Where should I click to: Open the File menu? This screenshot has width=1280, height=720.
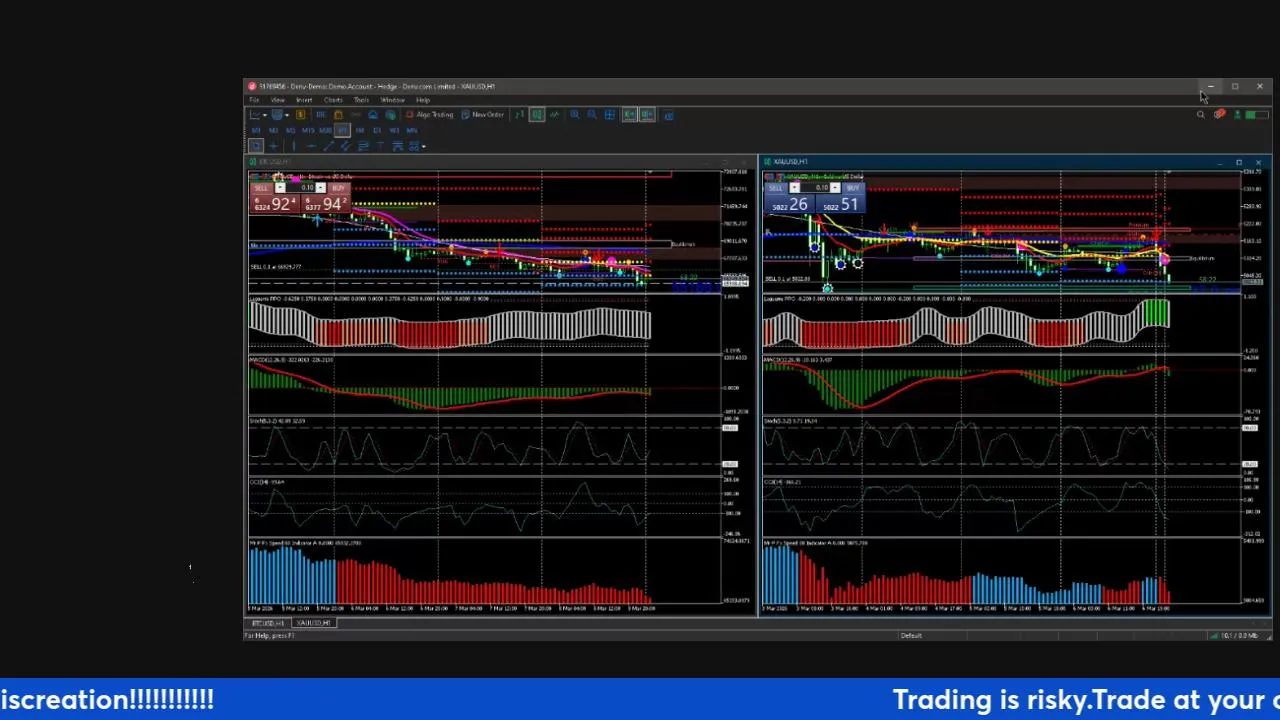tap(255, 100)
